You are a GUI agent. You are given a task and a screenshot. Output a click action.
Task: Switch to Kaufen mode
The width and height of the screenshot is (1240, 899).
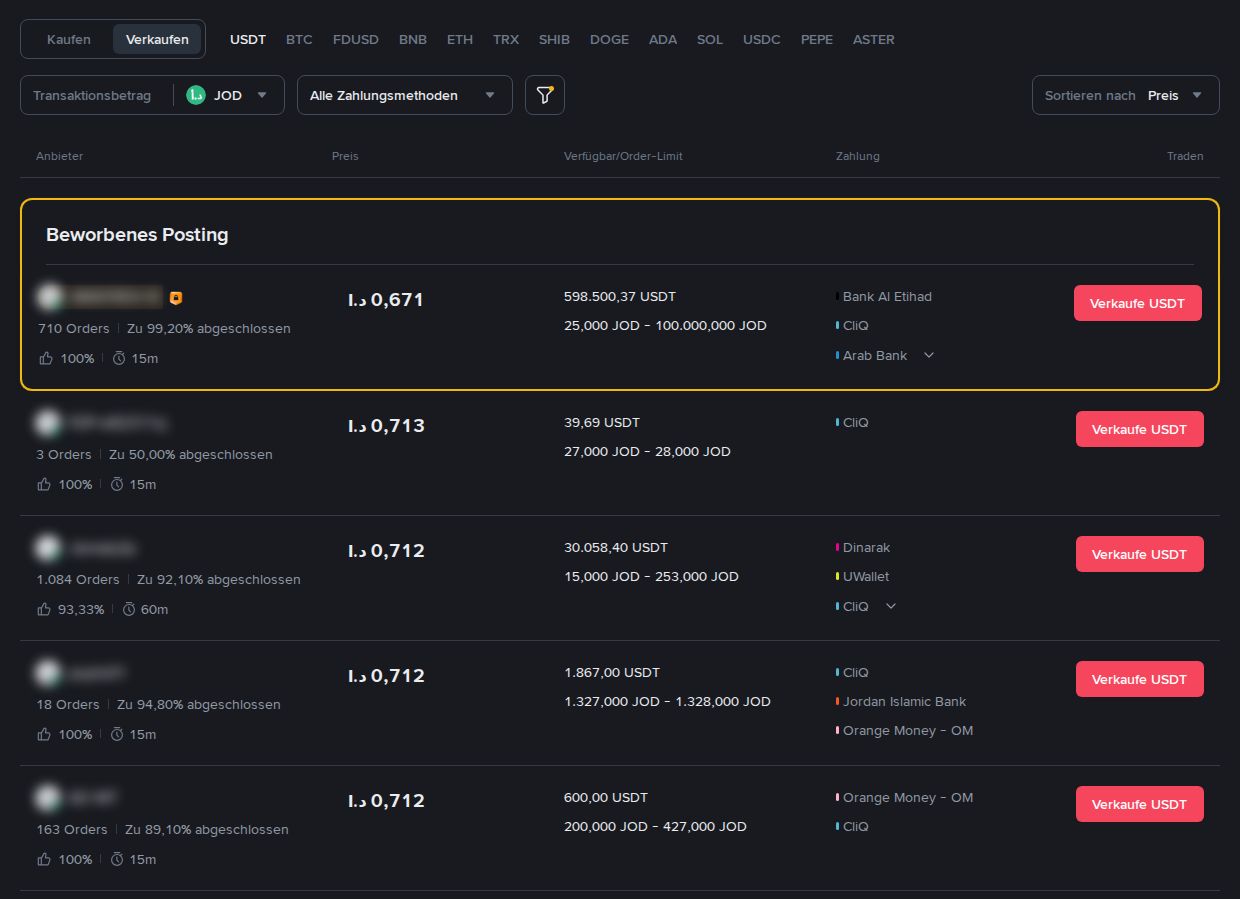[x=69, y=39]
